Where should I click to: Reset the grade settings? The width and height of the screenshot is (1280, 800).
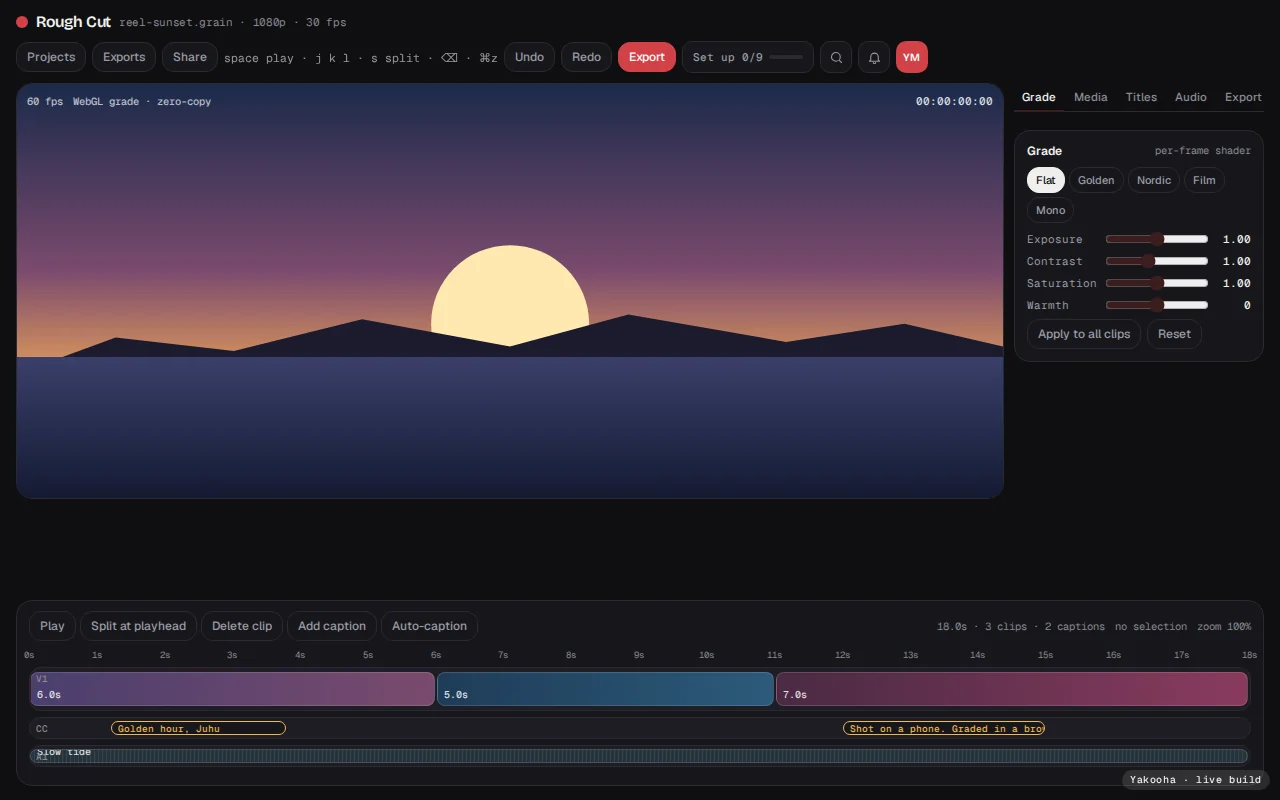(x=1174, y=334)
